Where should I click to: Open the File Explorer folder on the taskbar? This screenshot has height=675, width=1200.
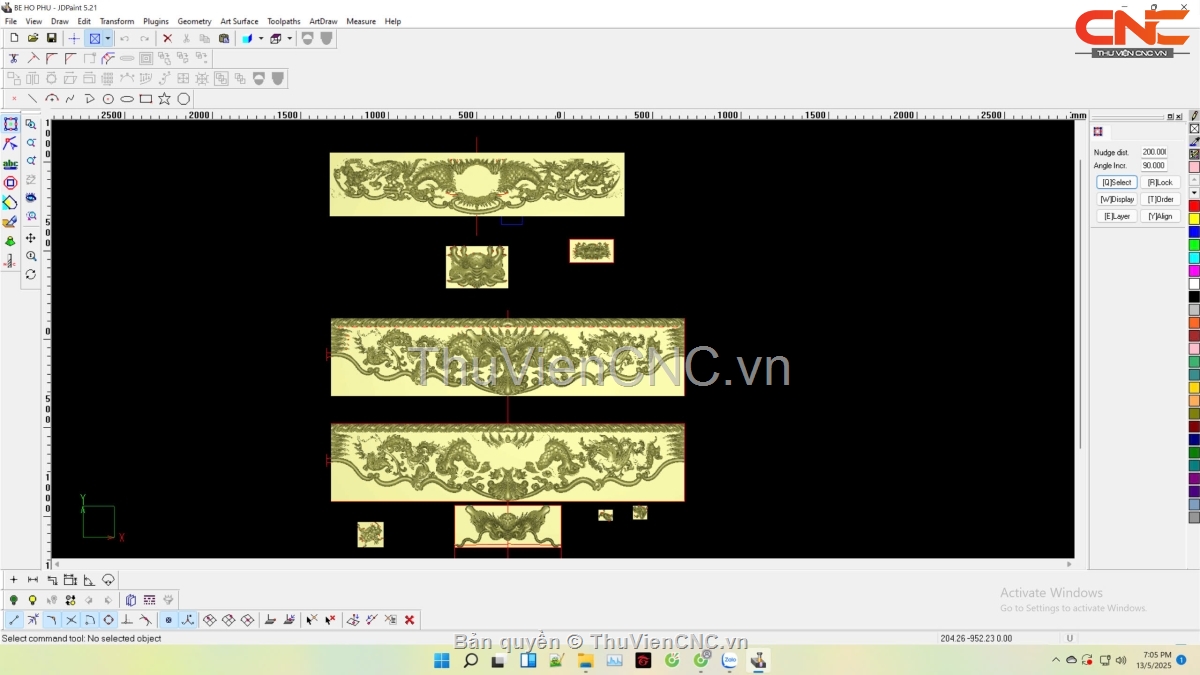[585, 660]
